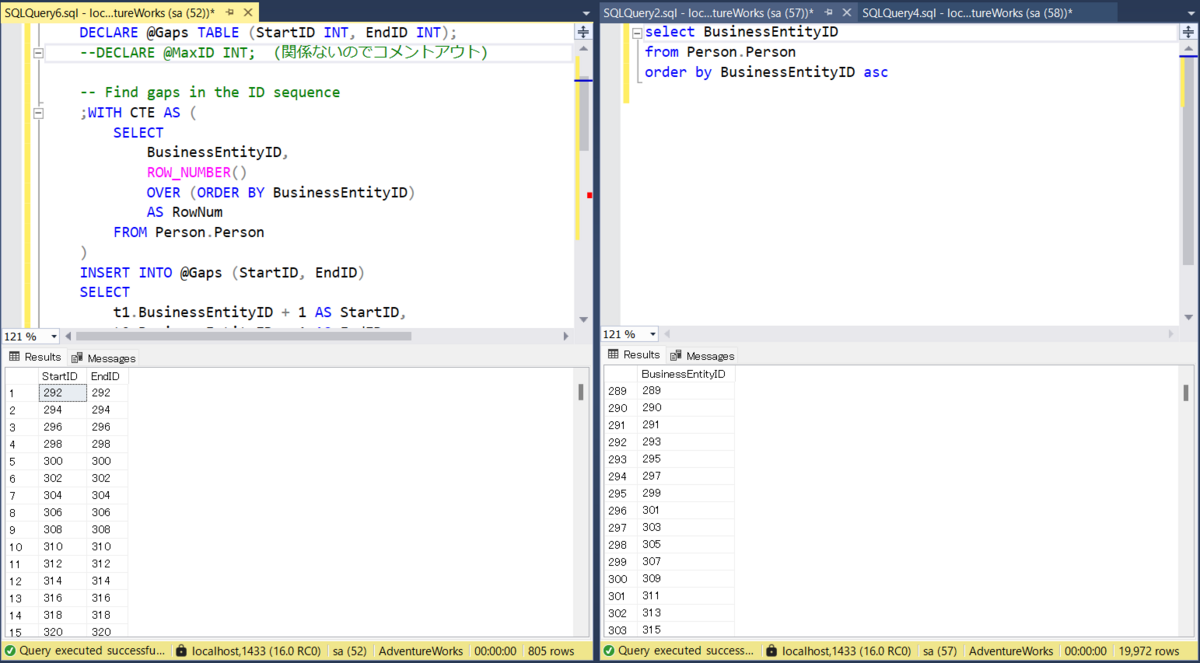Screen dimensions: 1200x663
Task: Click lock icon beside localhost in left status
Action: (x=181, y=651)
